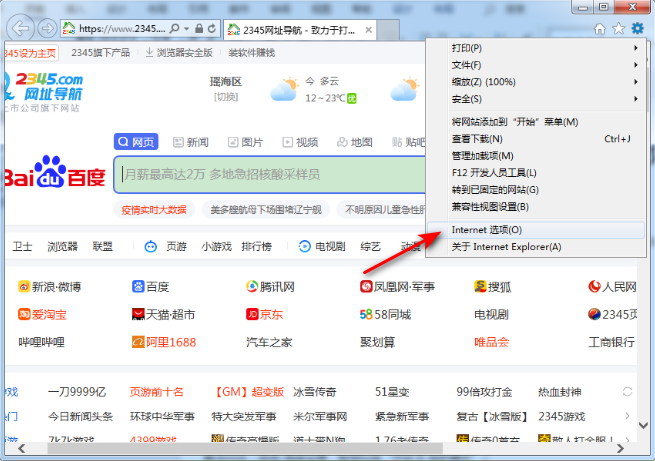Open the 阿里1688 site link
Screen dimensions: 655x461
click(x=164, y=342)
